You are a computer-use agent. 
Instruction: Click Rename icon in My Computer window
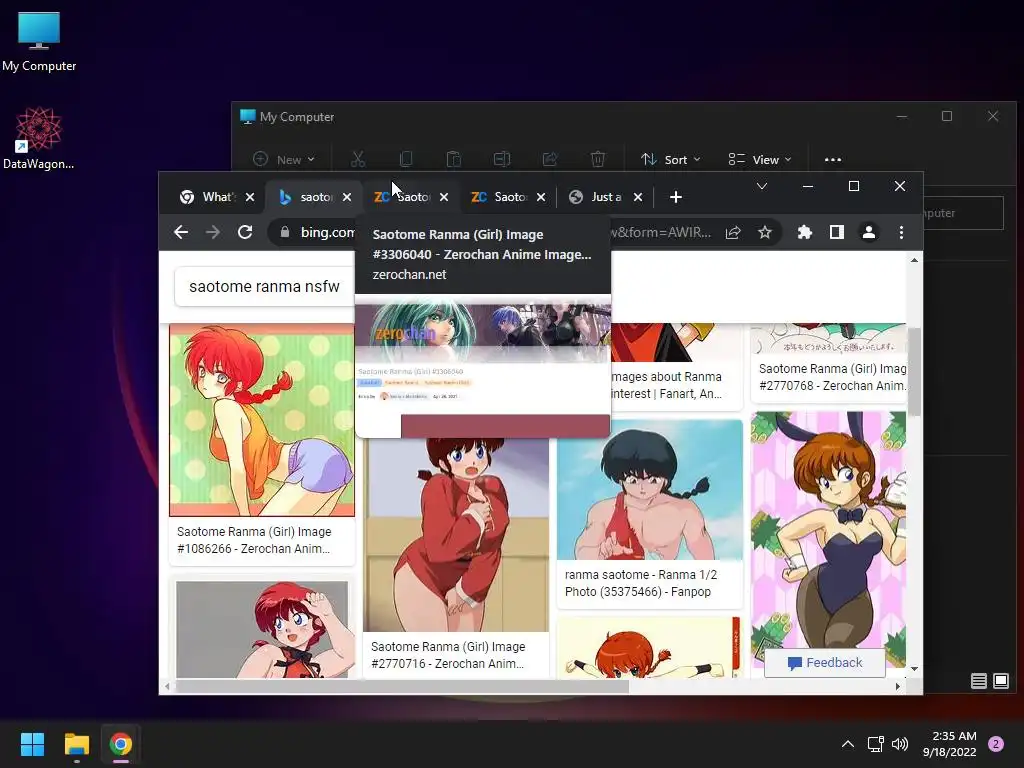(502, 159)
